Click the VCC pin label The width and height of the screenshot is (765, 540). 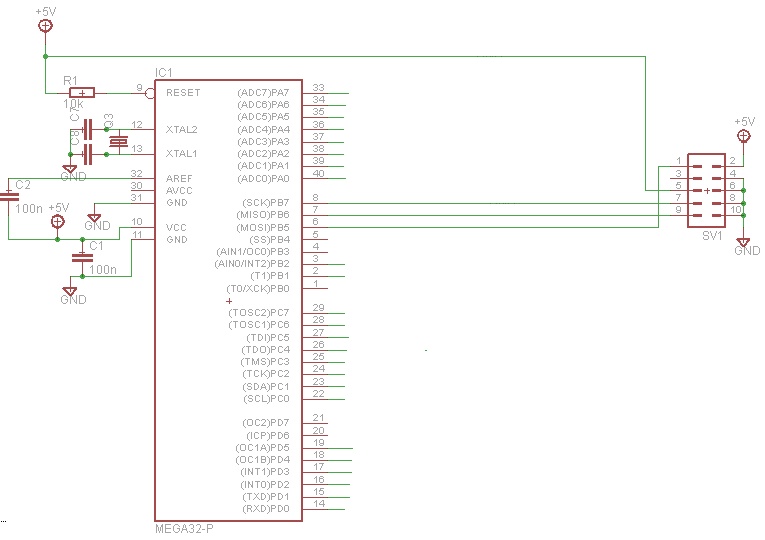pos(176,228)
